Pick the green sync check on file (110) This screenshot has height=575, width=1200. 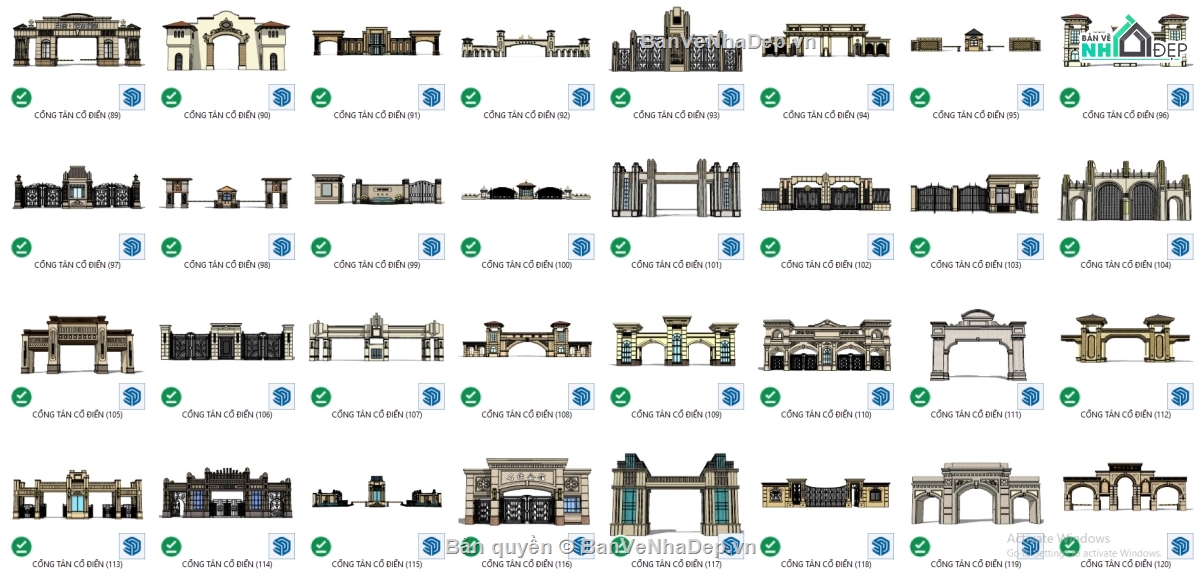[x=770, y=397]
